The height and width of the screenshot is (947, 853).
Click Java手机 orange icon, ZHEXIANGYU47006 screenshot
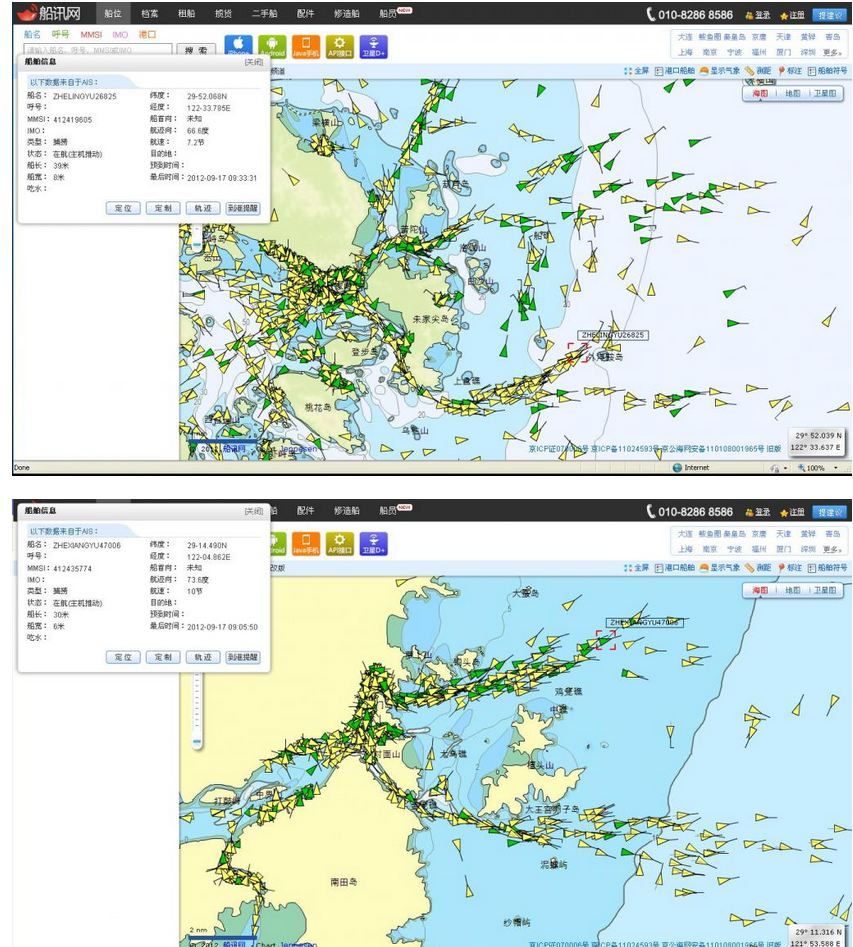click(306, 543)
